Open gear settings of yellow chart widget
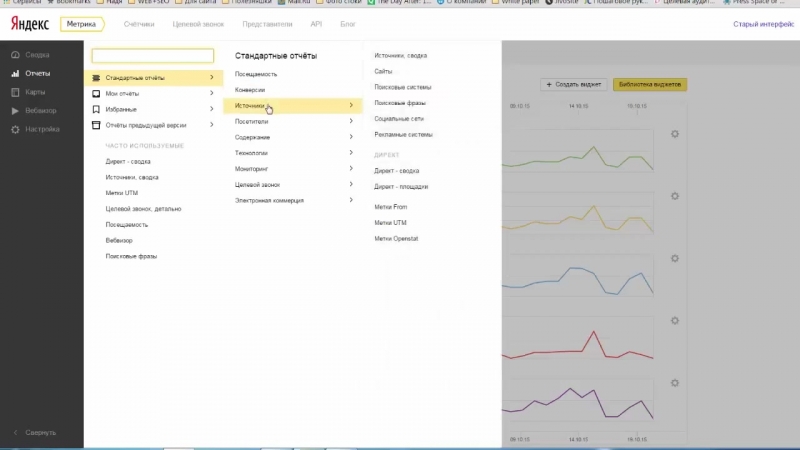This screenshot has height=450, width=800. [x=675, y=196]
